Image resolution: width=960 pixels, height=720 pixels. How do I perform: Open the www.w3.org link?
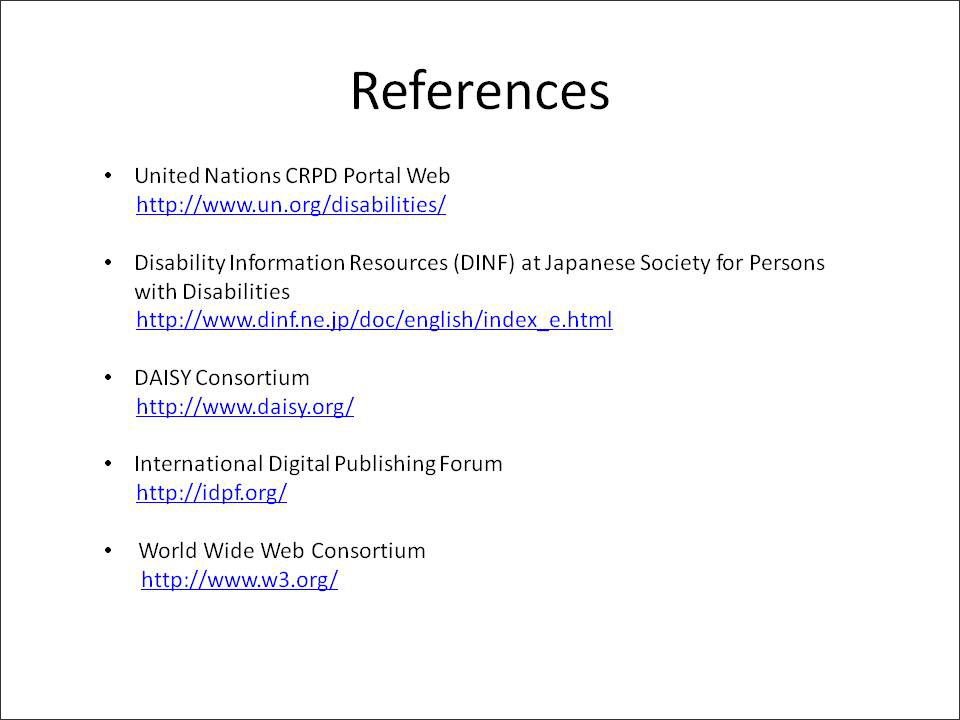tap(239, 579)
